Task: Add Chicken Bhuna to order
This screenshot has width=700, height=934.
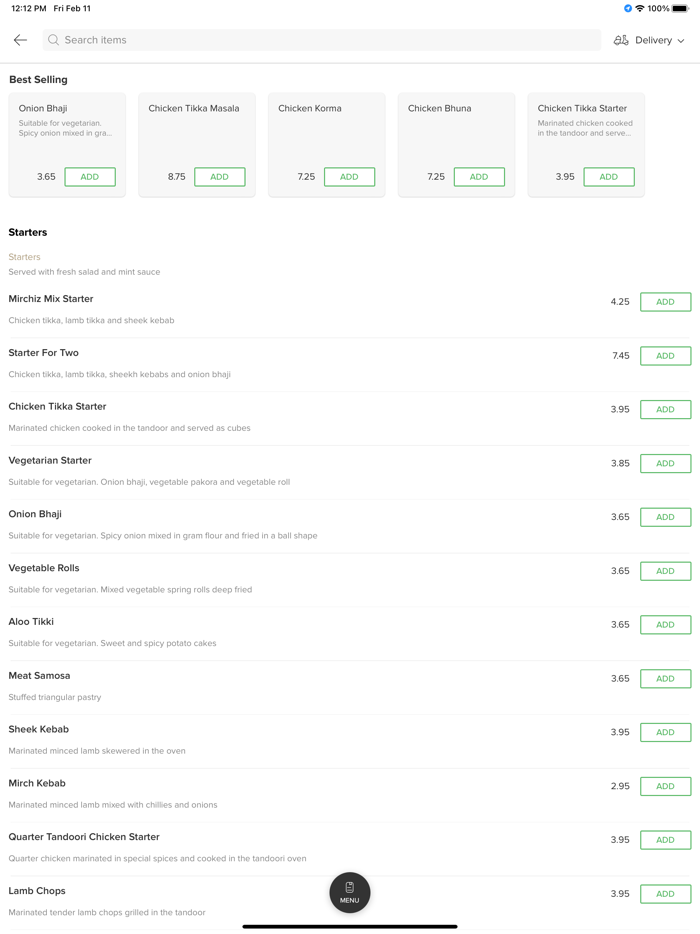Action: (x=479, y=177)
